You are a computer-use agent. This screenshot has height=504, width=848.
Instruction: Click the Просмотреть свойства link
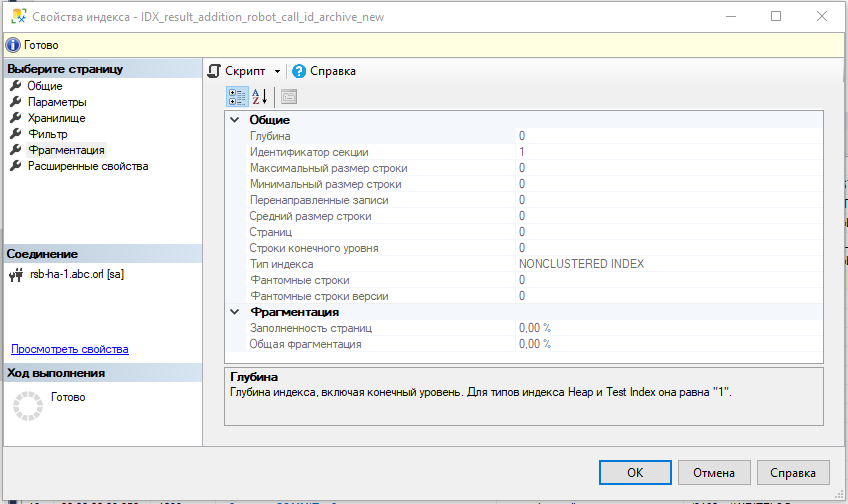69,349
